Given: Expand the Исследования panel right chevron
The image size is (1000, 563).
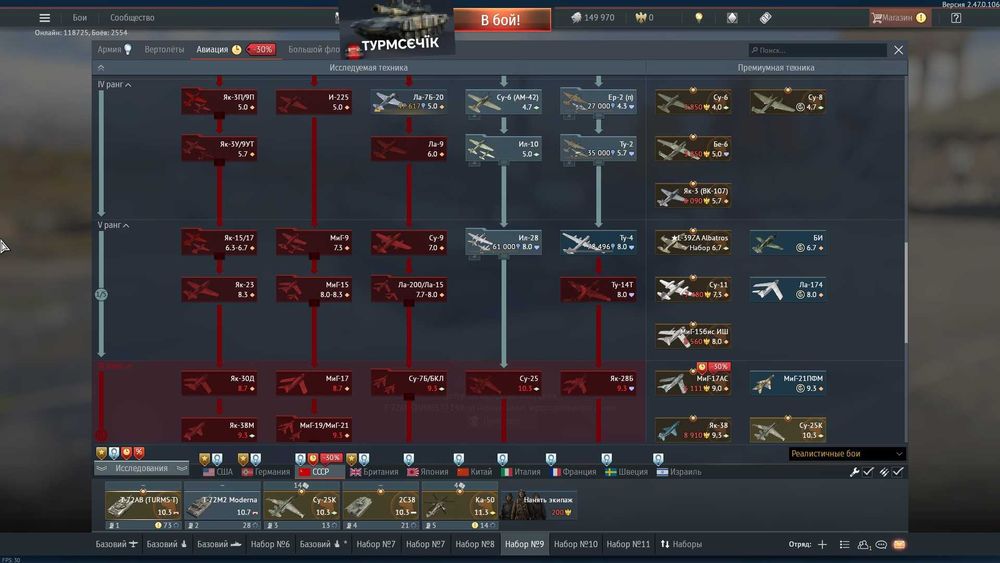Looking at the screenshot, I should point(182,469).
